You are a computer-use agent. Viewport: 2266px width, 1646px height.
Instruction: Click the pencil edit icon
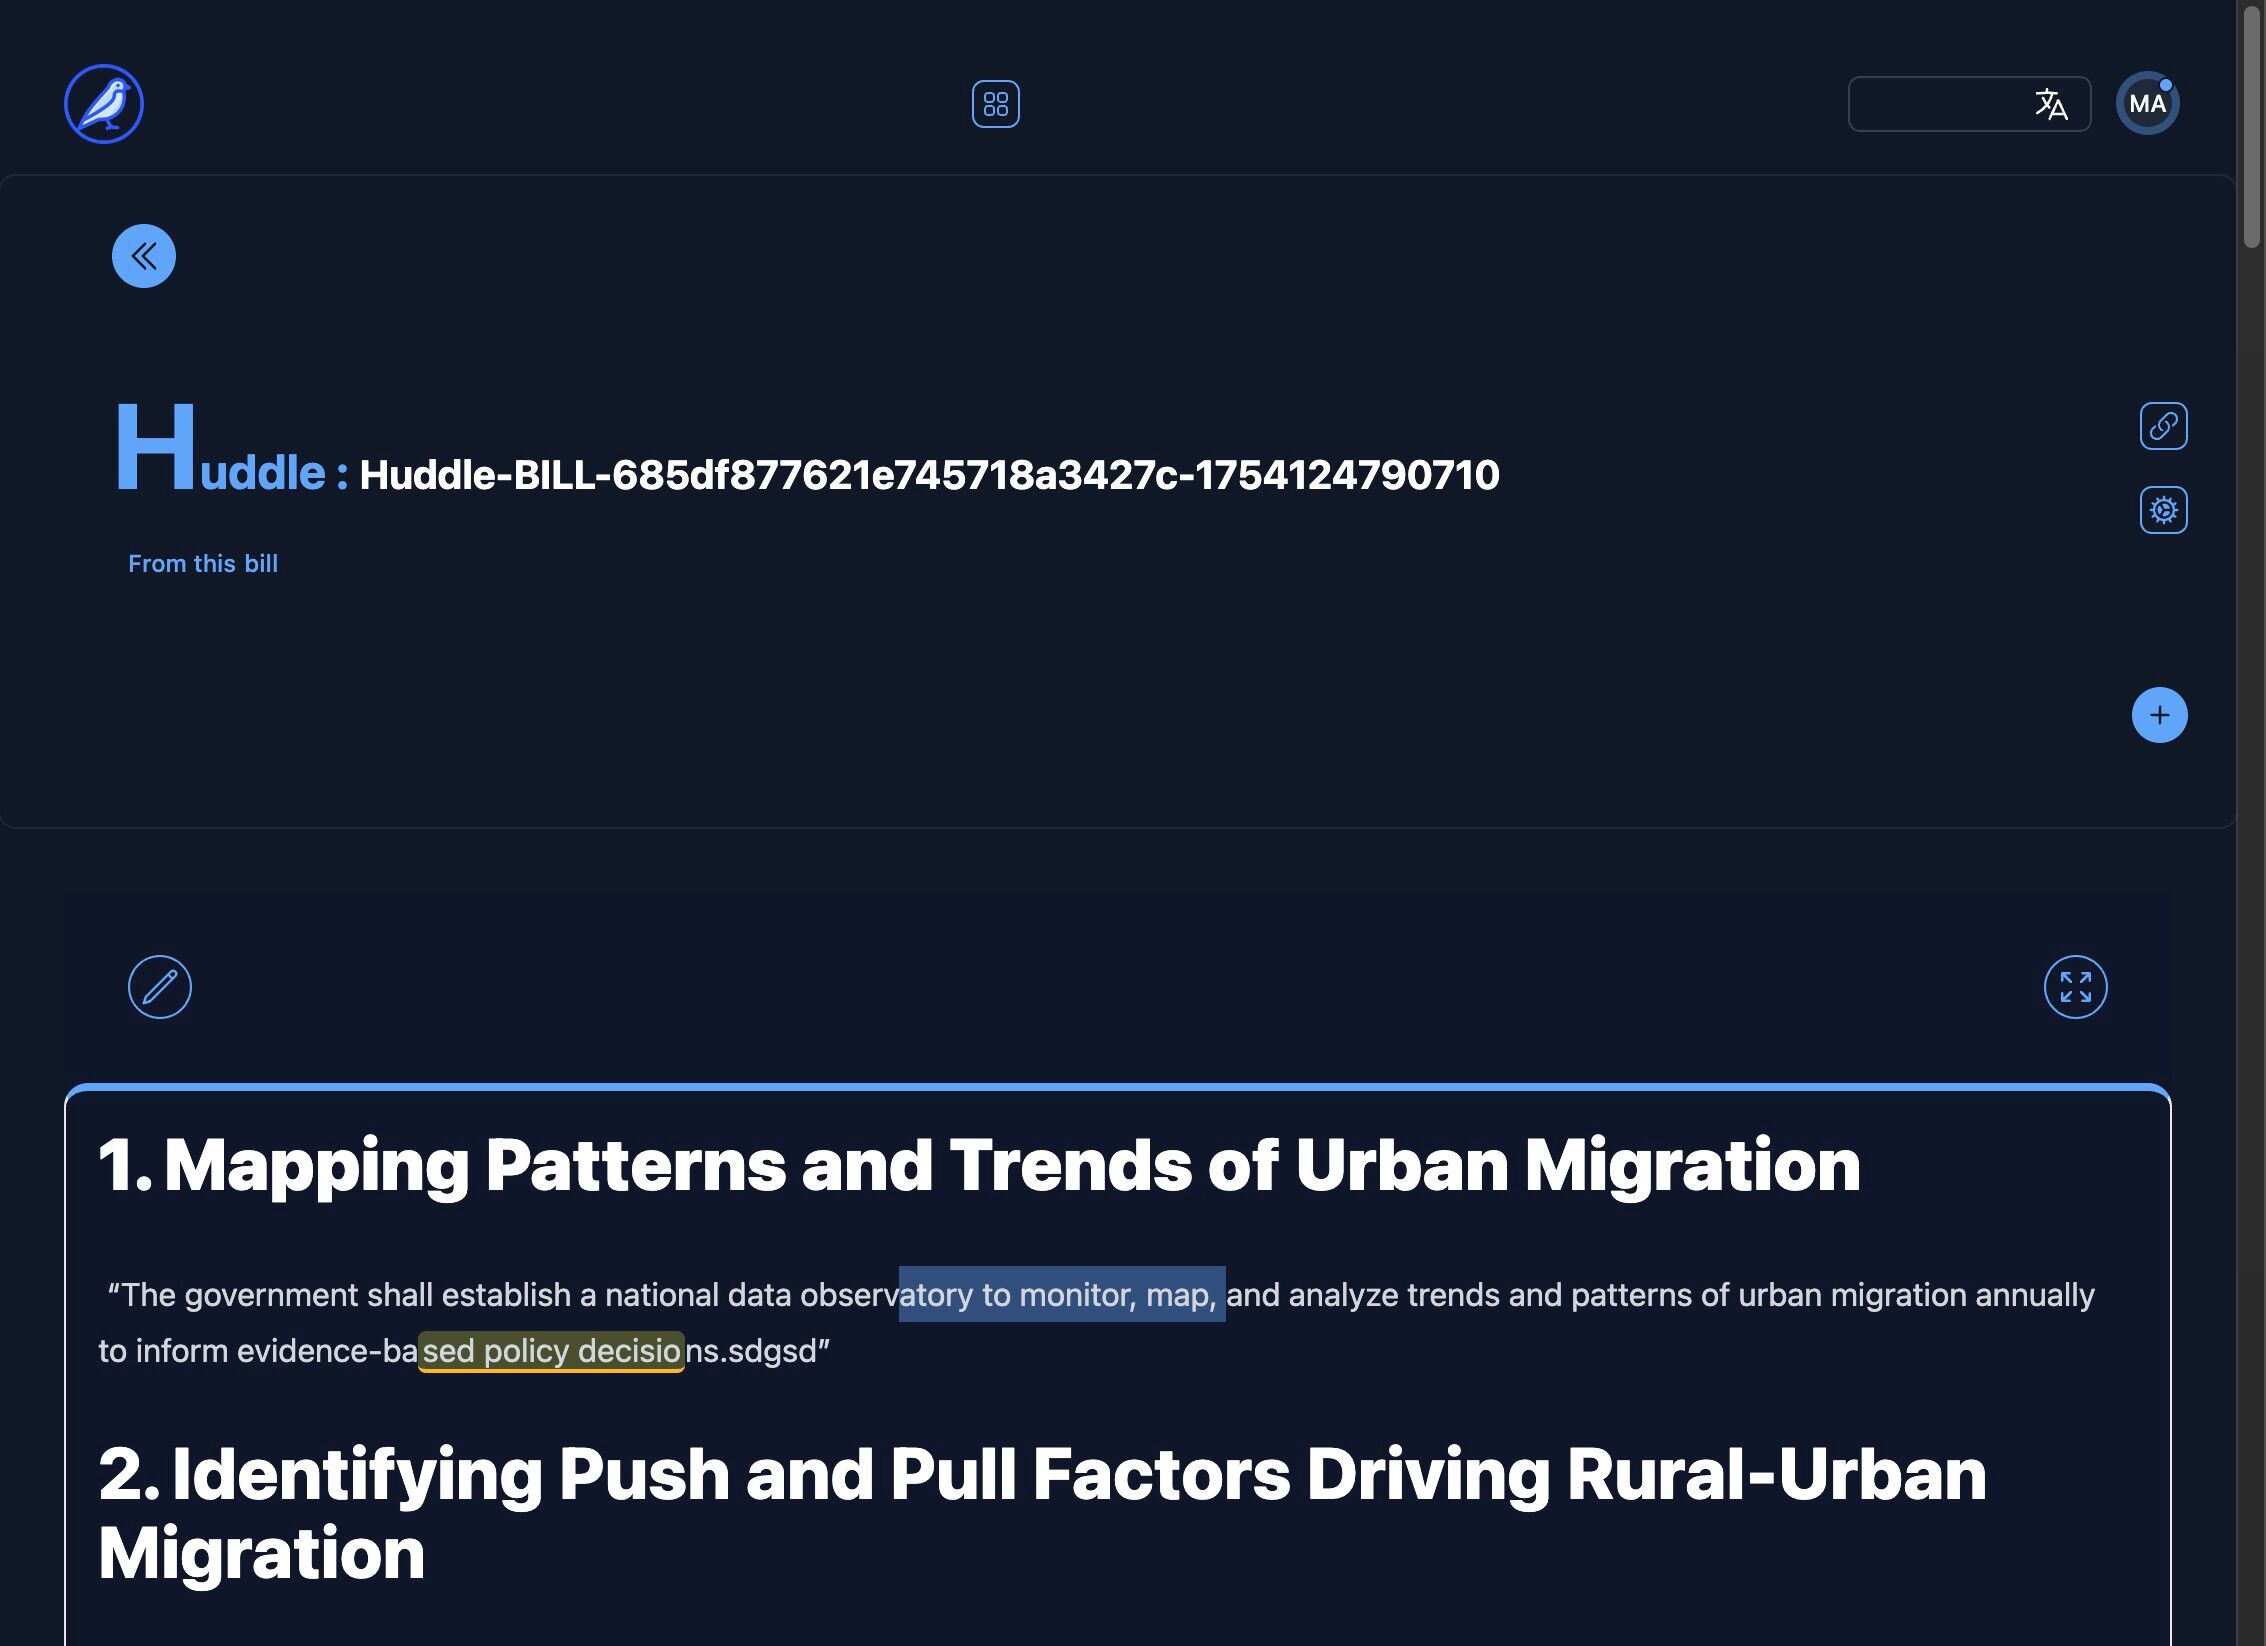click(x=160, y=987)
